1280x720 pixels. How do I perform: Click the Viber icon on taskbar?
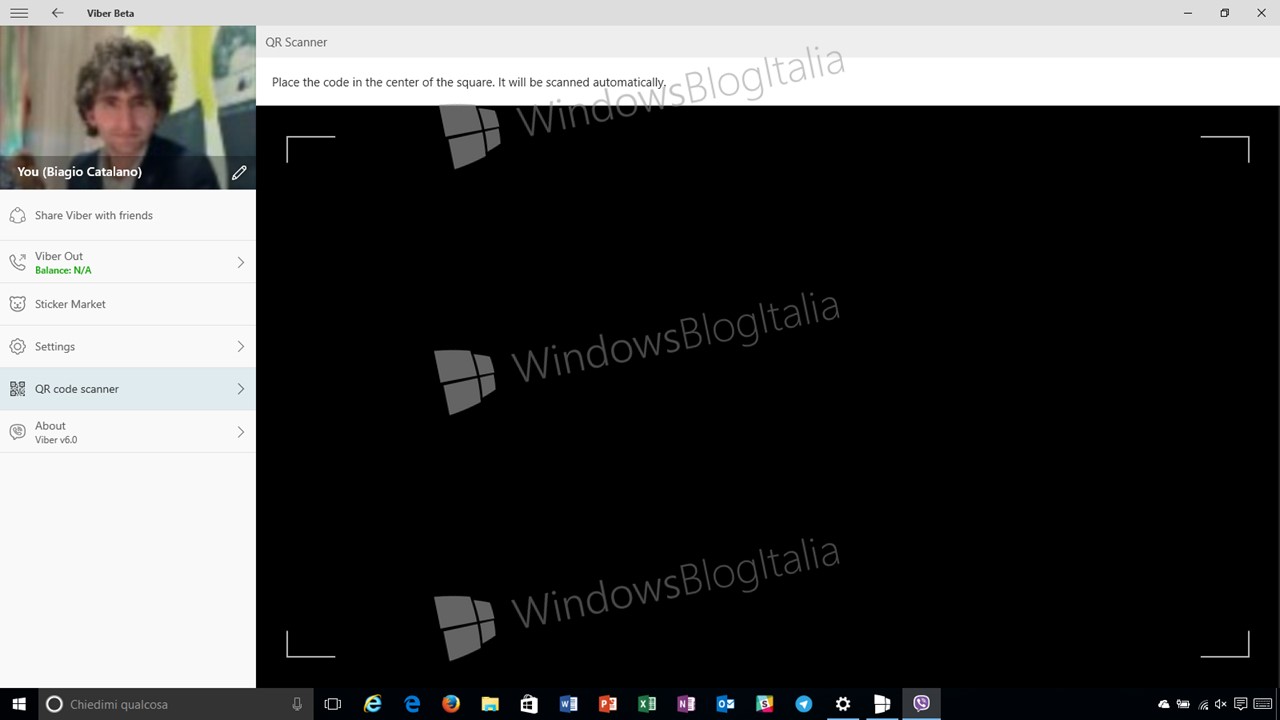coord(921,704)
